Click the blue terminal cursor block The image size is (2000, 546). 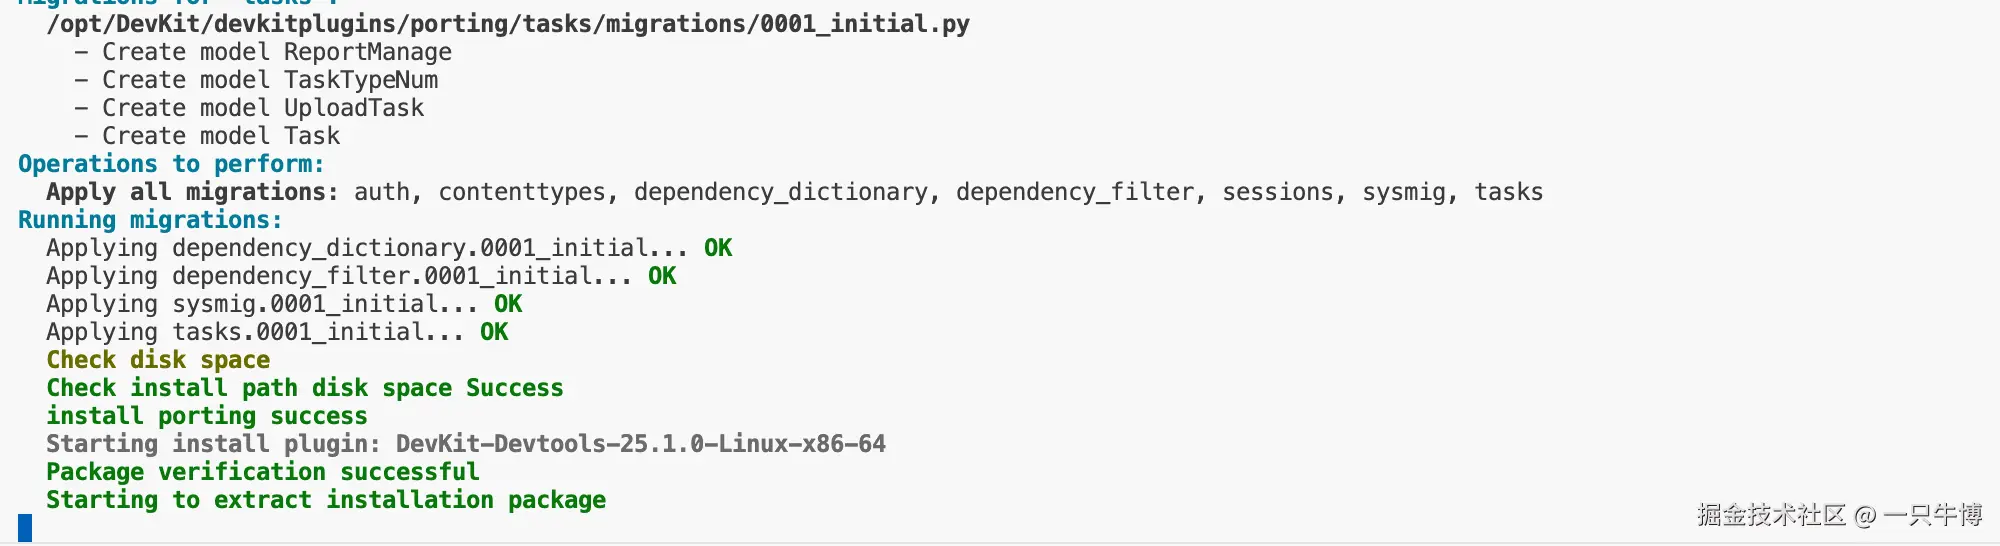[25, 527]
